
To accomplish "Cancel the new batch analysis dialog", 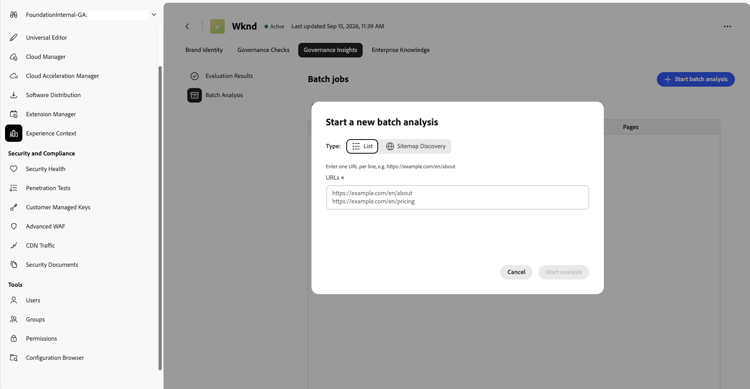I will click(516, 272).
